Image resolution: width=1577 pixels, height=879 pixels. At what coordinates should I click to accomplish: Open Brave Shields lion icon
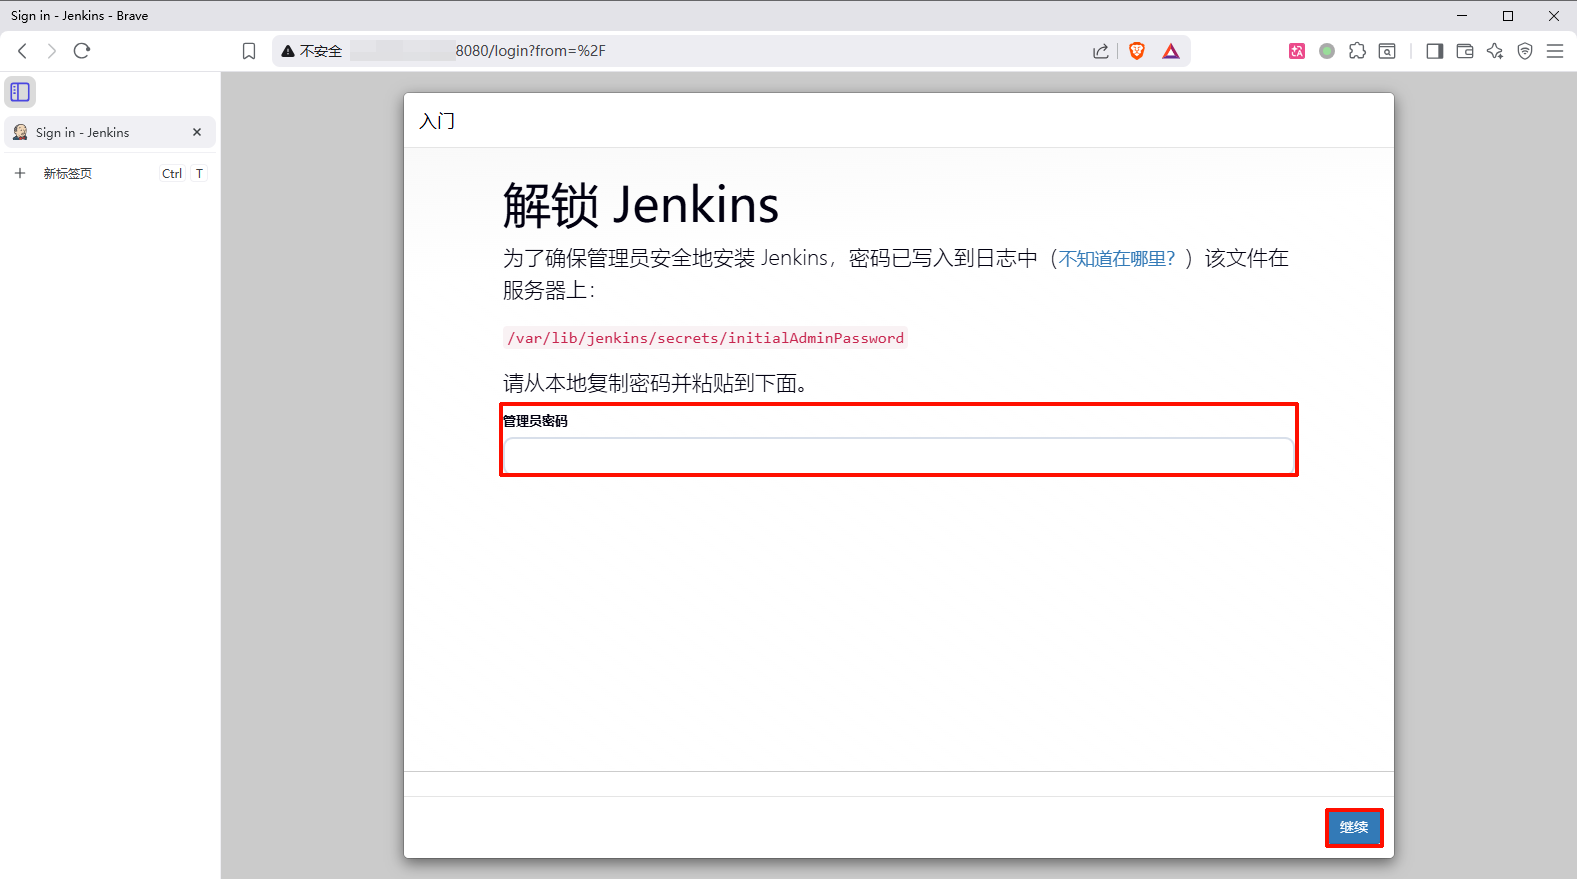coord(1136,51)
